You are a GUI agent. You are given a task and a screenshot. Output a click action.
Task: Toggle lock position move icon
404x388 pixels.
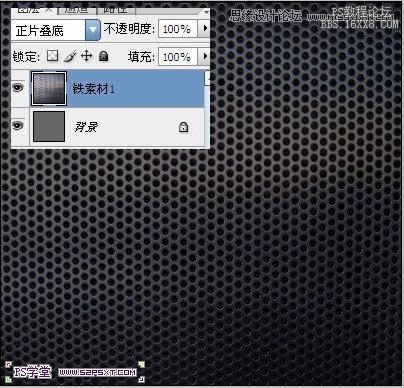pyautogui.click(x=87, y=56)
